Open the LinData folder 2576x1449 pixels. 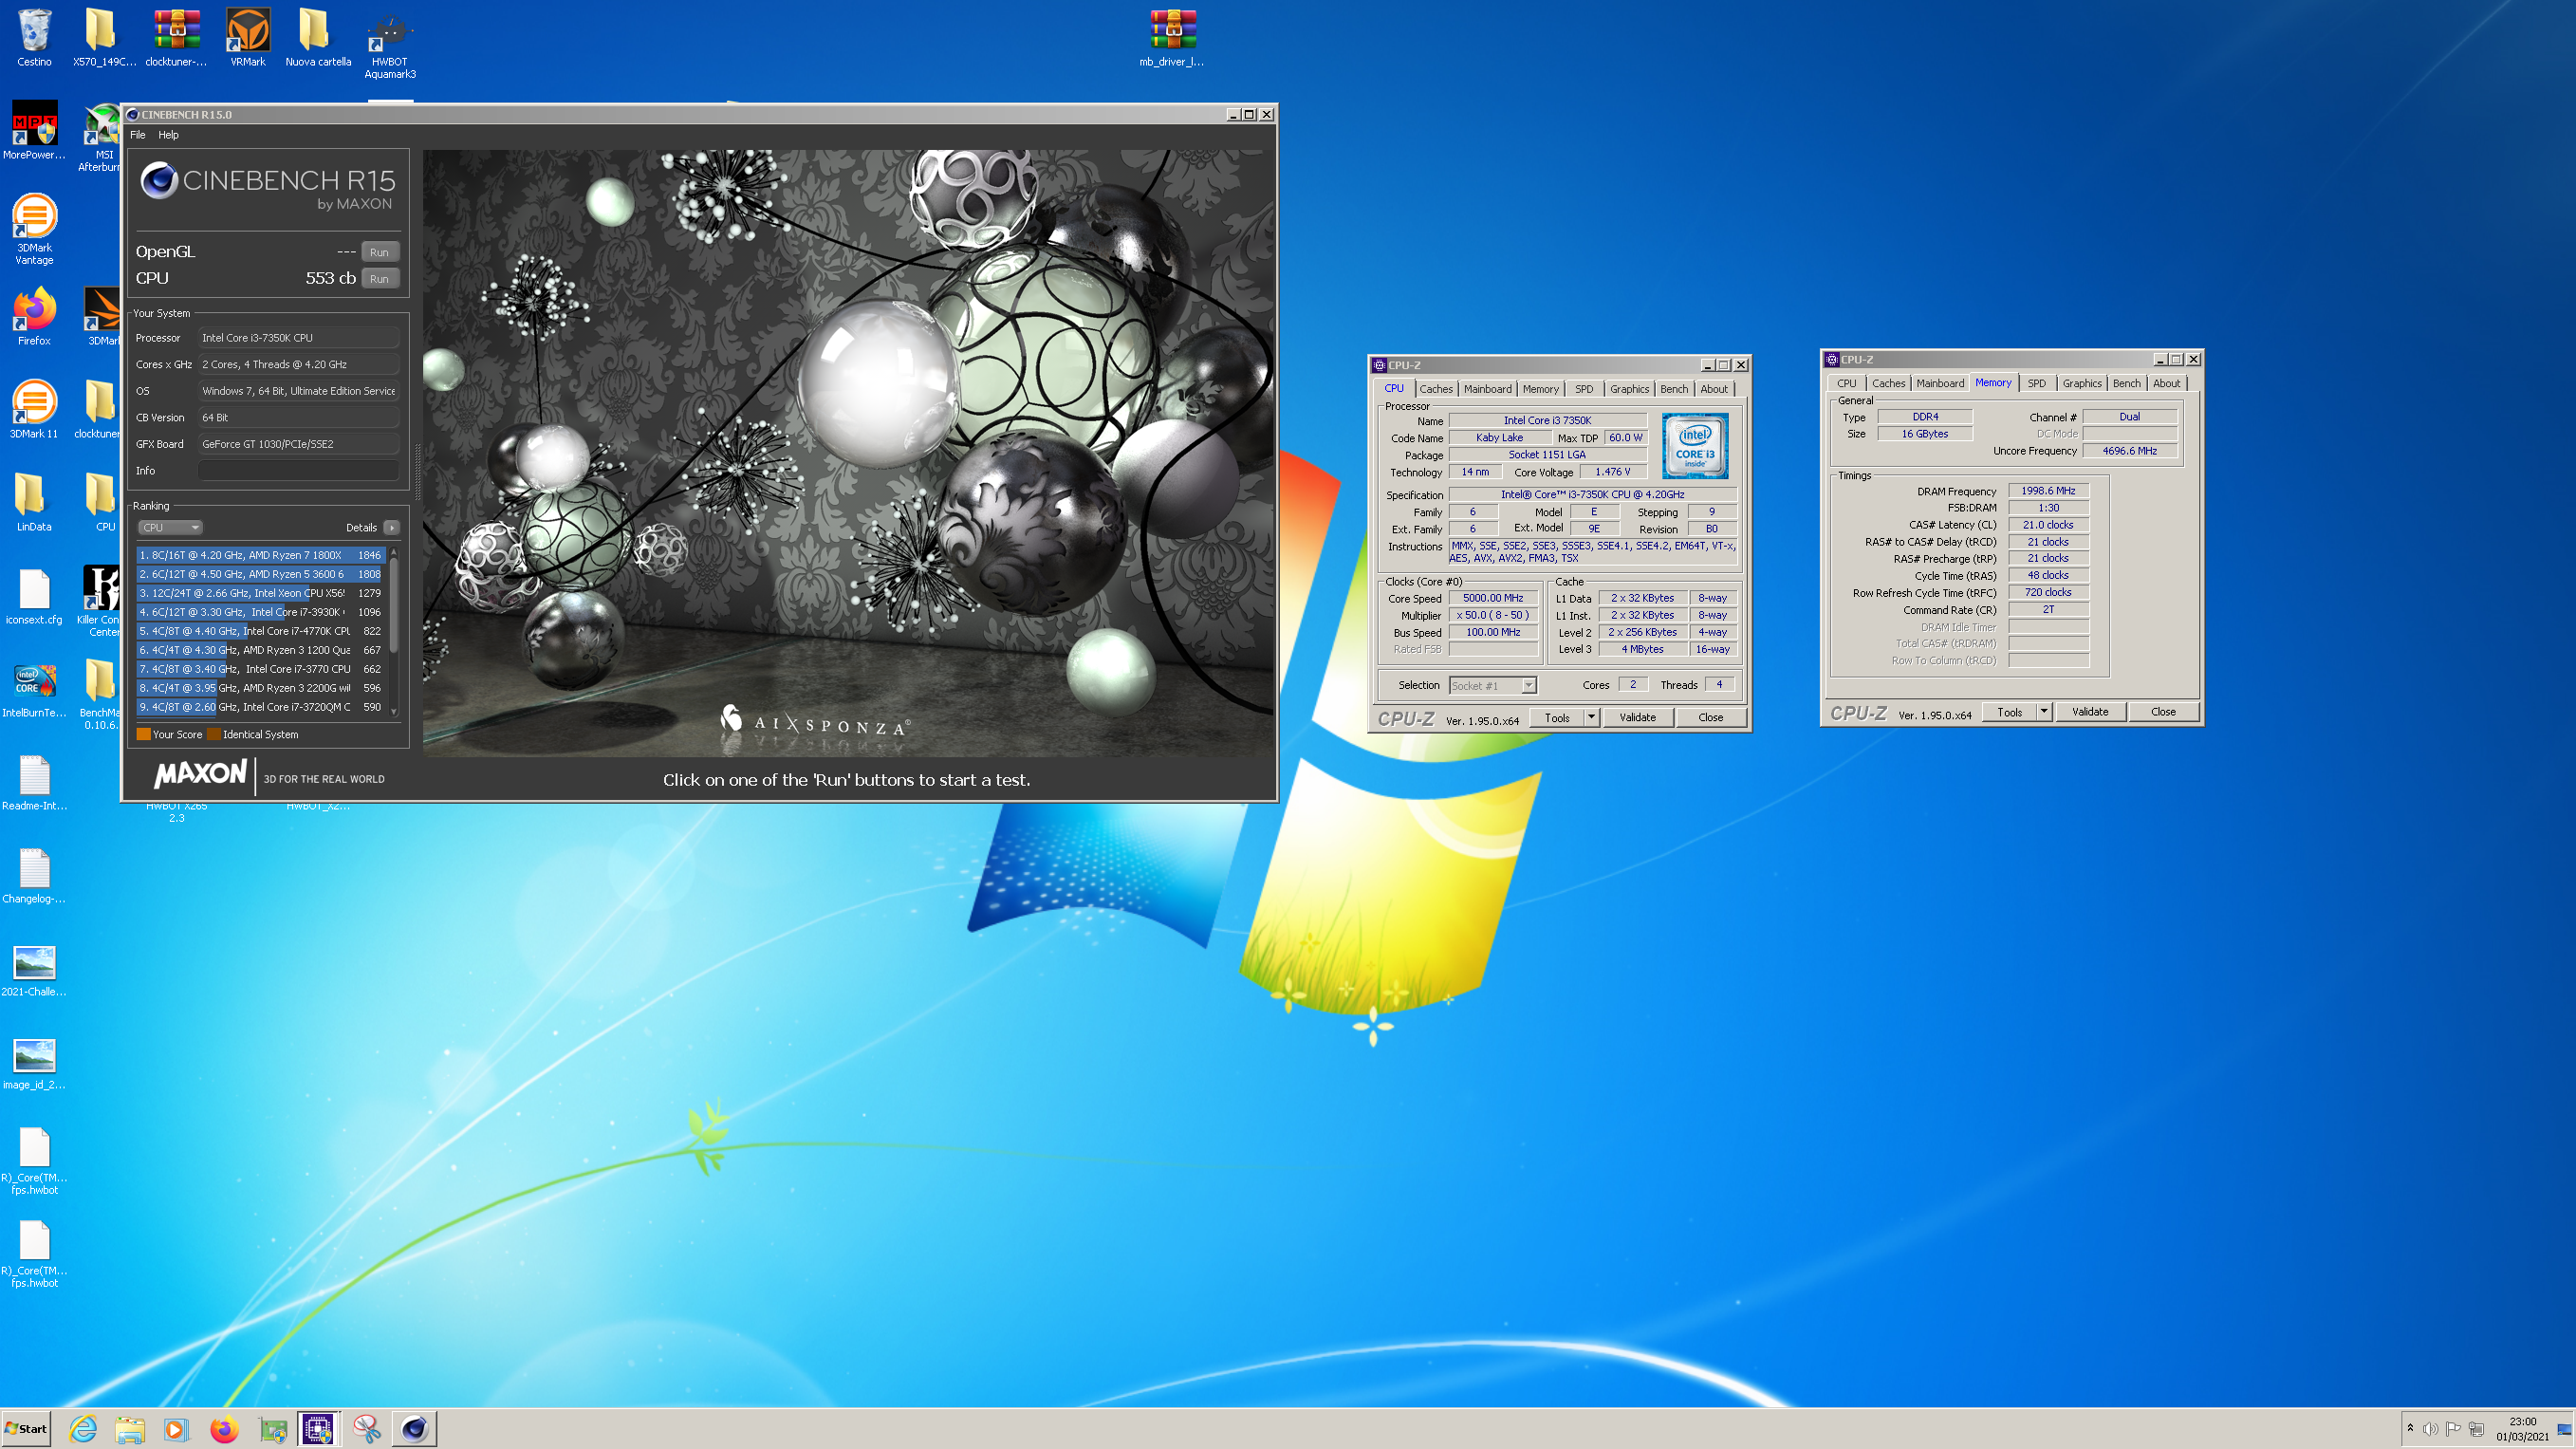34,503
